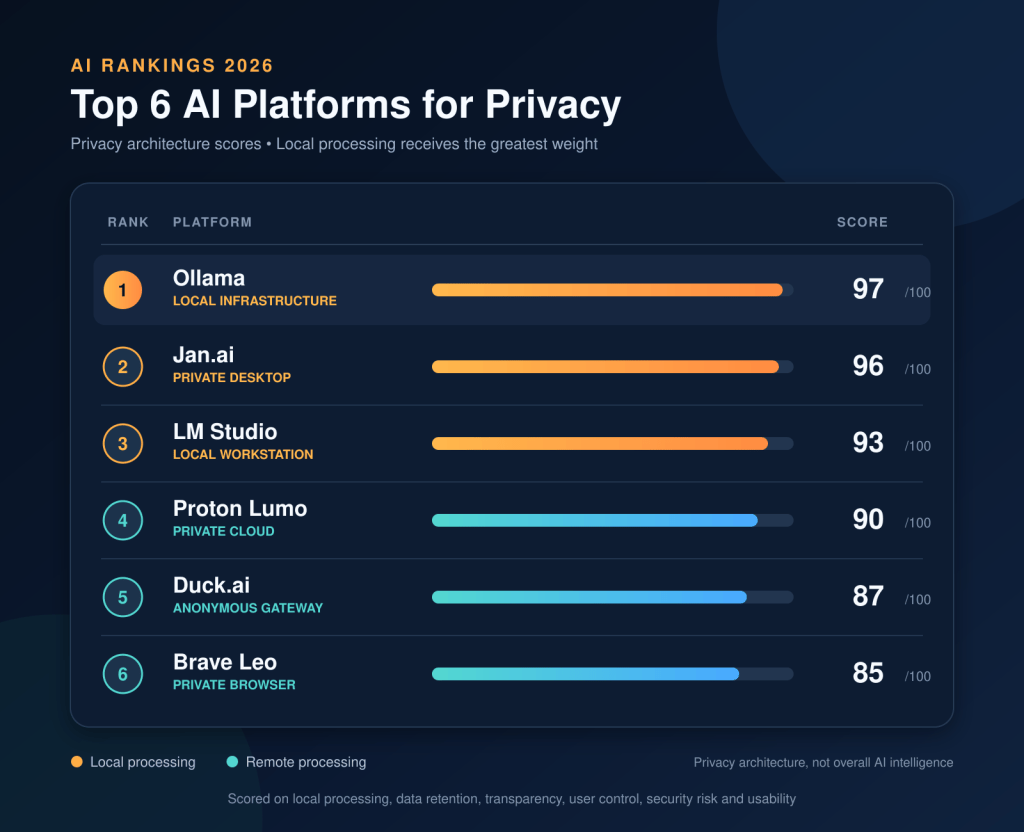This screenshot has width=1024, height=832.
Task: Click the teal Remote processing legend dot
Action: (x=232, y=761)
